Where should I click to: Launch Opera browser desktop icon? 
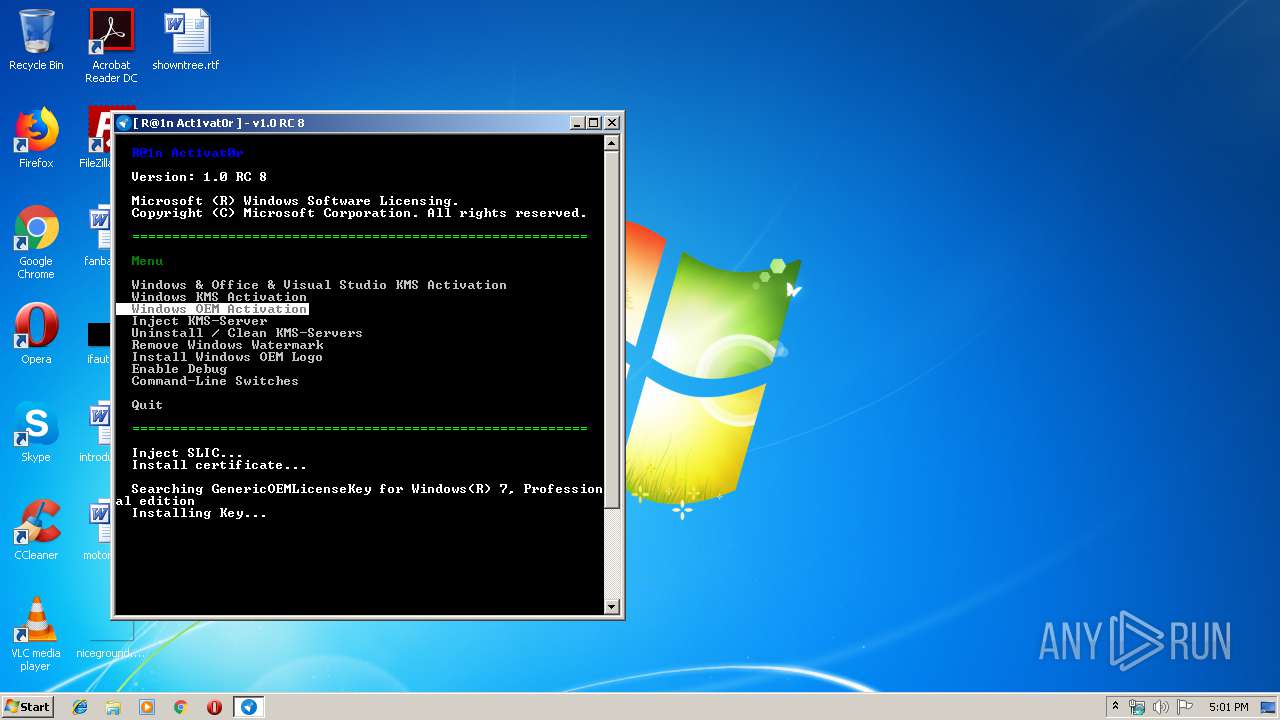(36, 334)
